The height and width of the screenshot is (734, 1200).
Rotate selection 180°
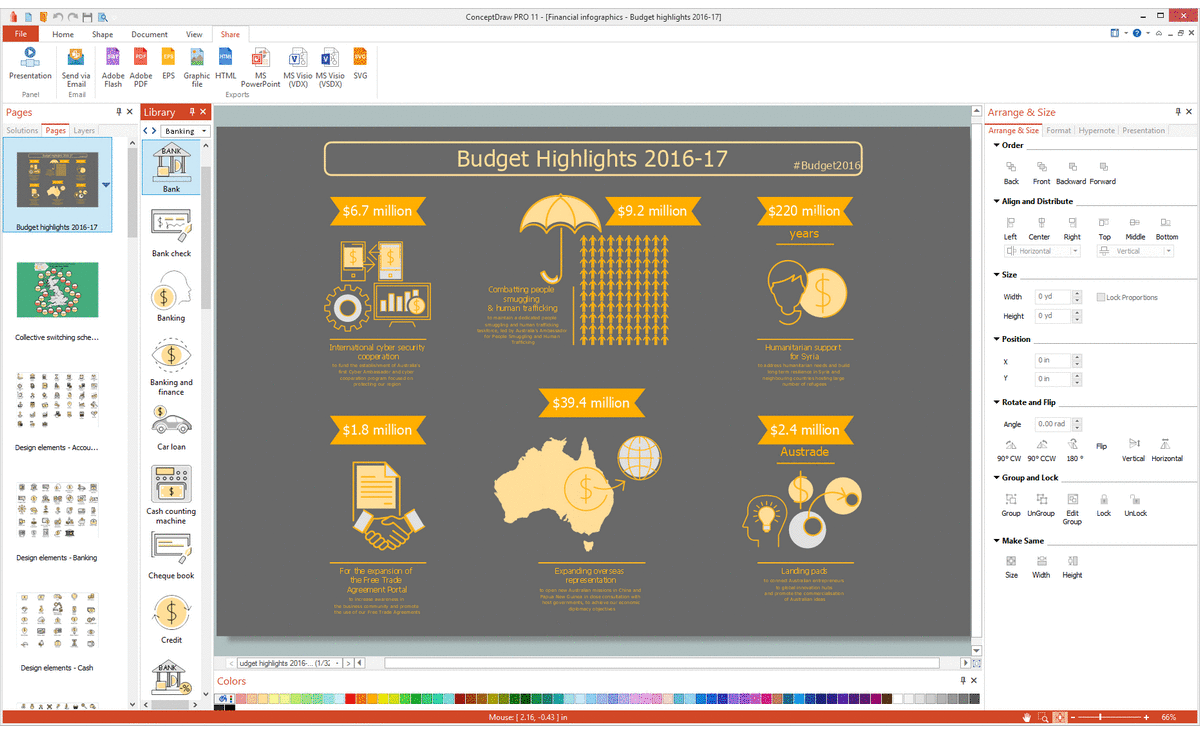click(x=1072, y=450)
